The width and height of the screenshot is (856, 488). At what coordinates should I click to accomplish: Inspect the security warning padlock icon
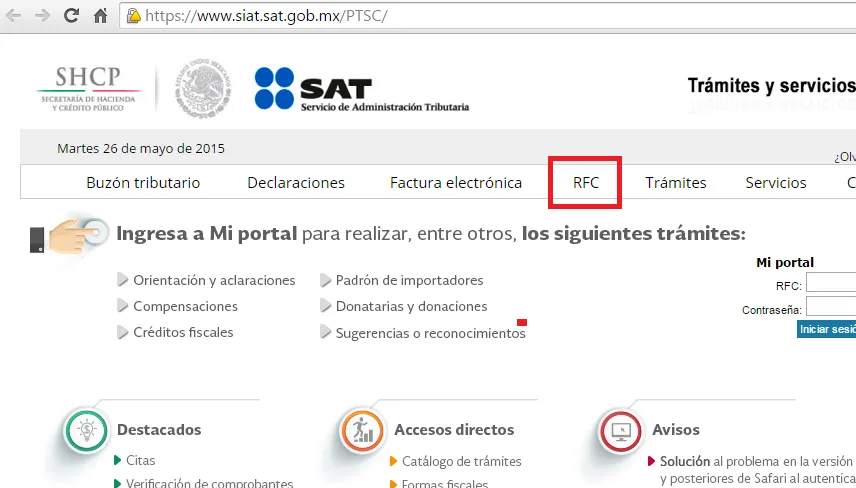pyautogui.click(x=133, y=16)
